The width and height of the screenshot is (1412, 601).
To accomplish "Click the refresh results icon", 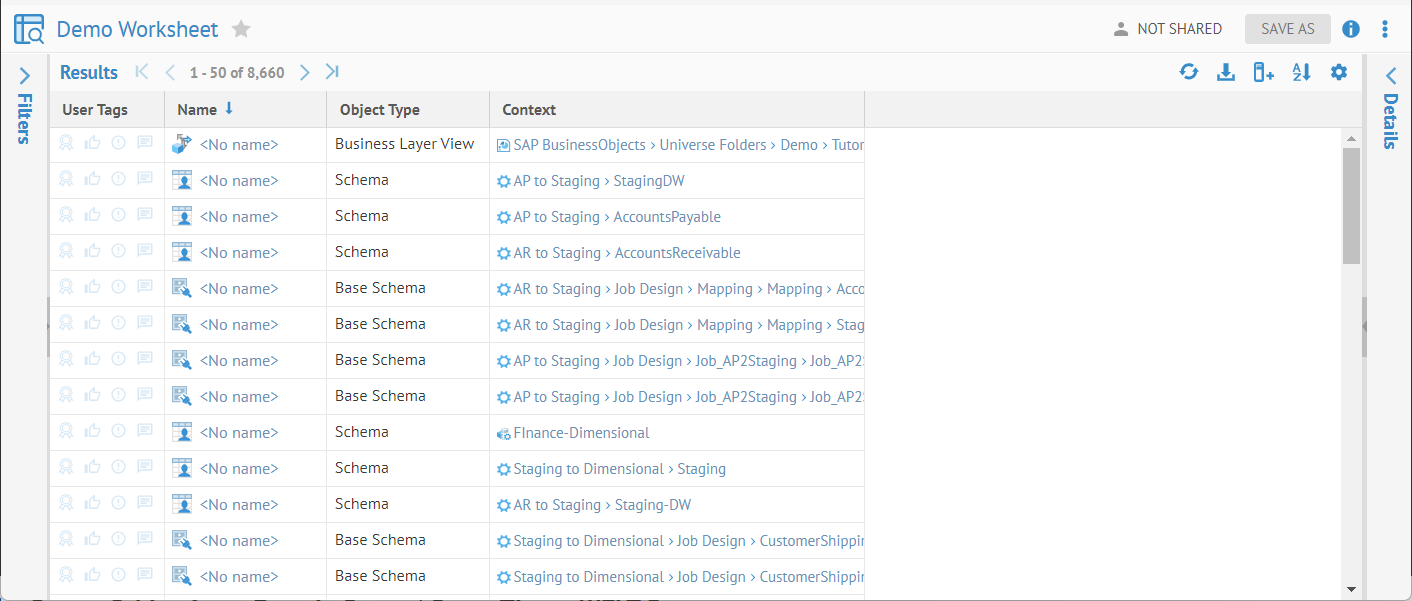I will (x=1188, y=72).
